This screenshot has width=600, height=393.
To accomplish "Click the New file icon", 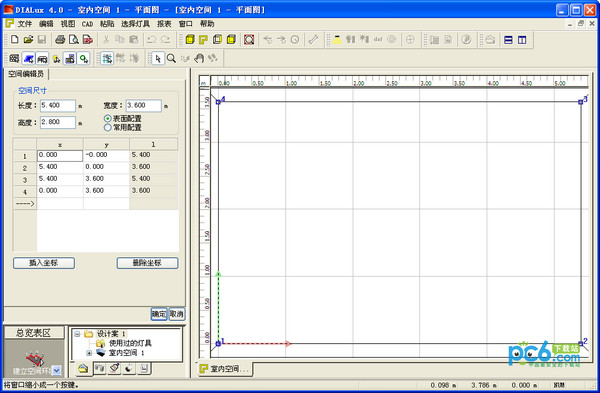I will [15, 39].
